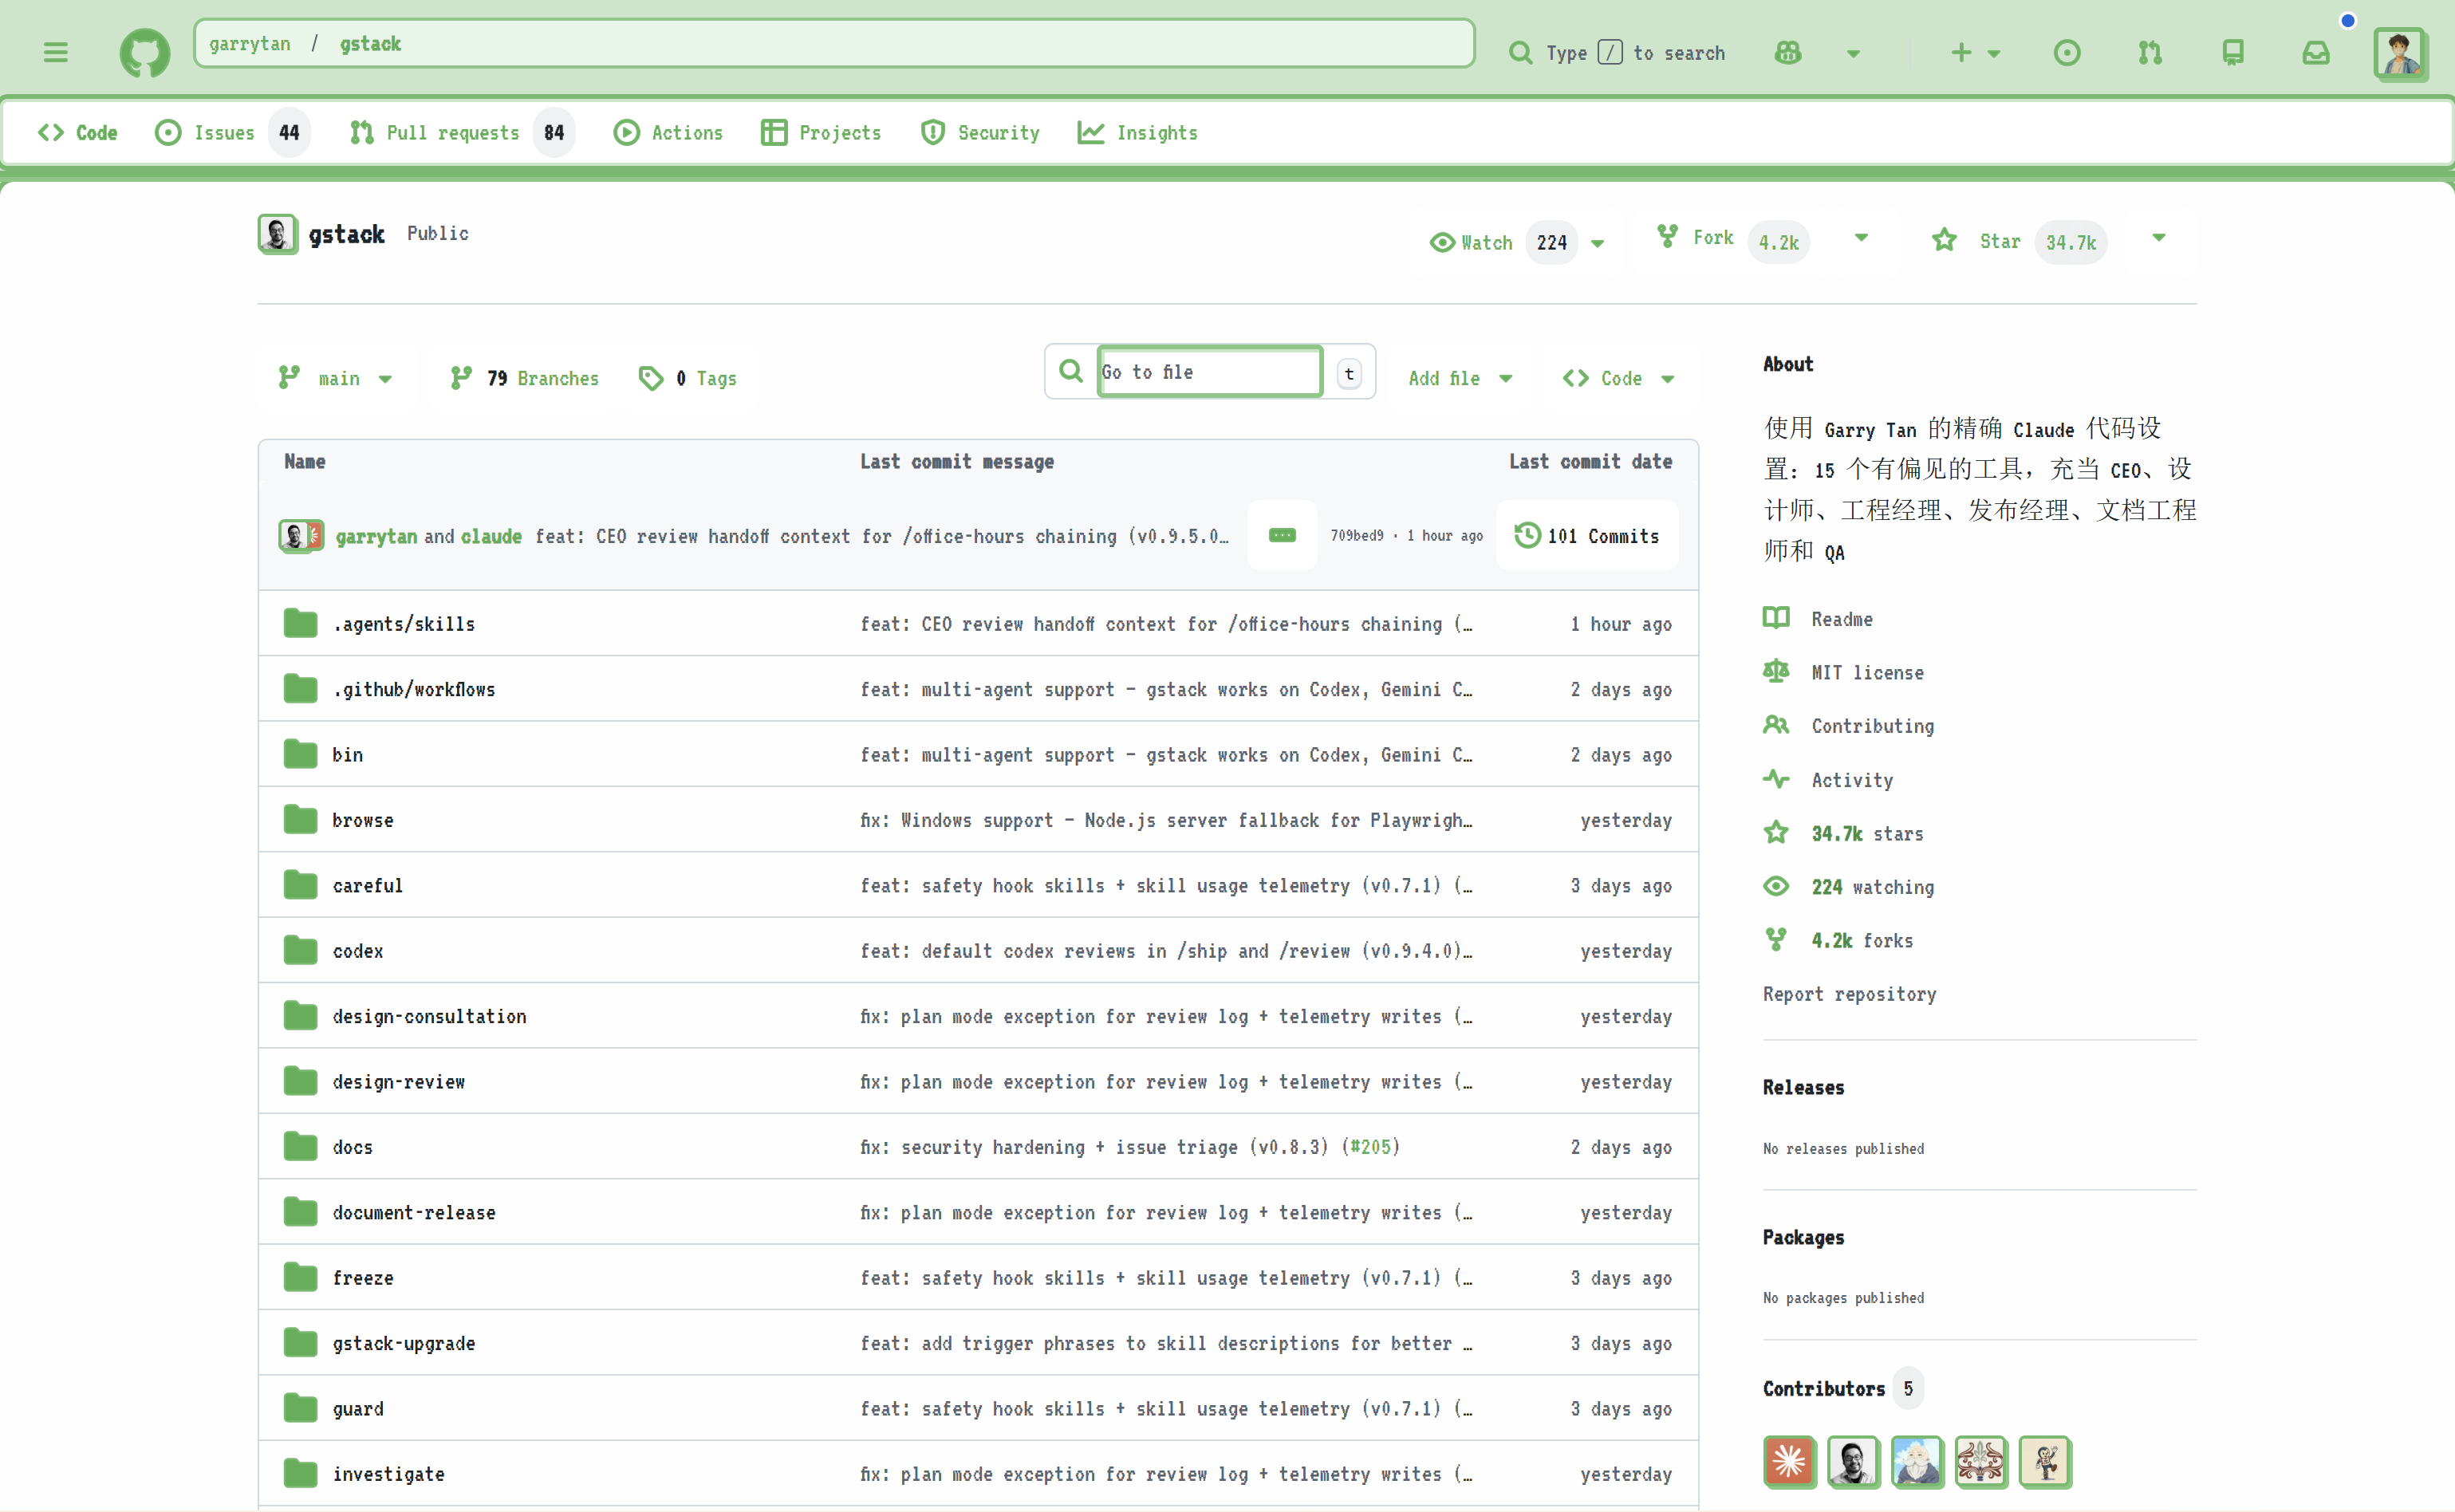Click the MIT license link
This screenshot has height=1512, width=2455.
(x=1867, y=673)
